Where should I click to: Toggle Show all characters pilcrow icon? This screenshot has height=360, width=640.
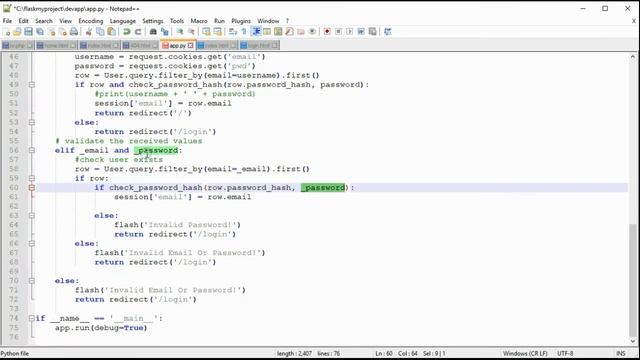[x=244, y=32]
